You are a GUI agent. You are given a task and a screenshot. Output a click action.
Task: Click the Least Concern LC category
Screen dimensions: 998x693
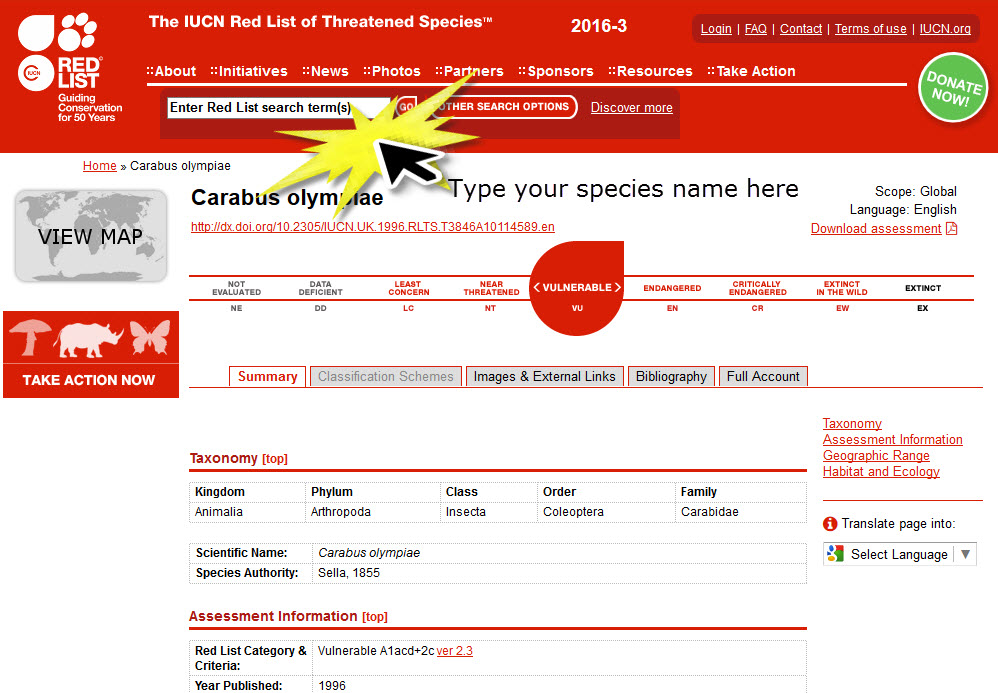coord(409,296)
